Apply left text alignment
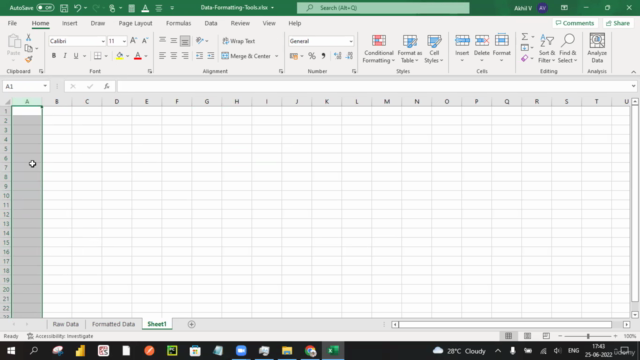This screenshot has width=640, height=360. [162, 56]
